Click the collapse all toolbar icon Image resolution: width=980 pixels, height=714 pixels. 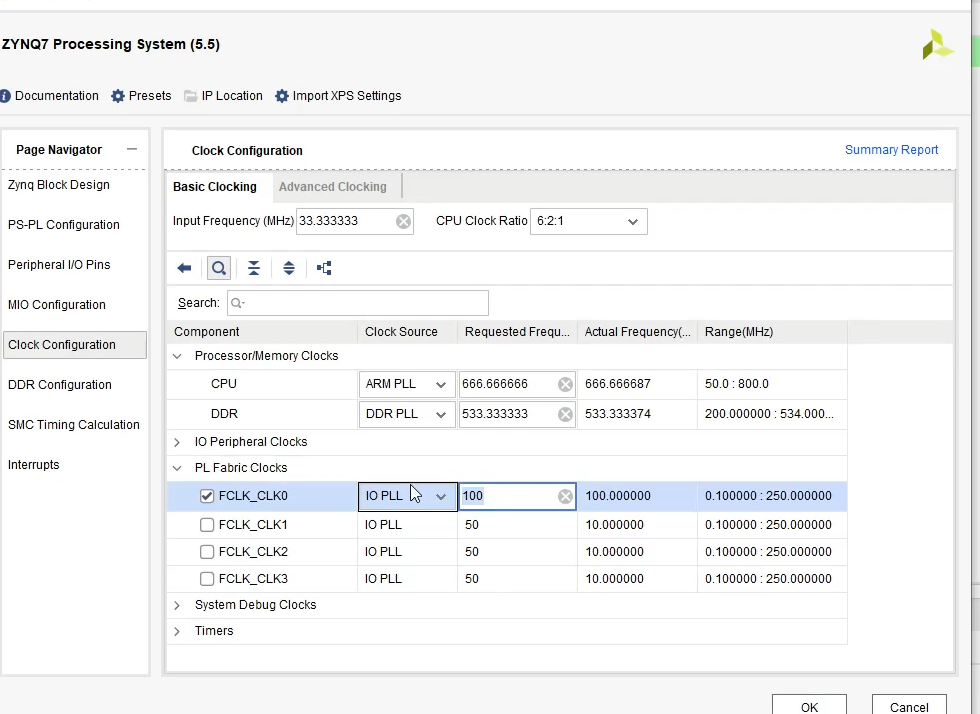254,268
